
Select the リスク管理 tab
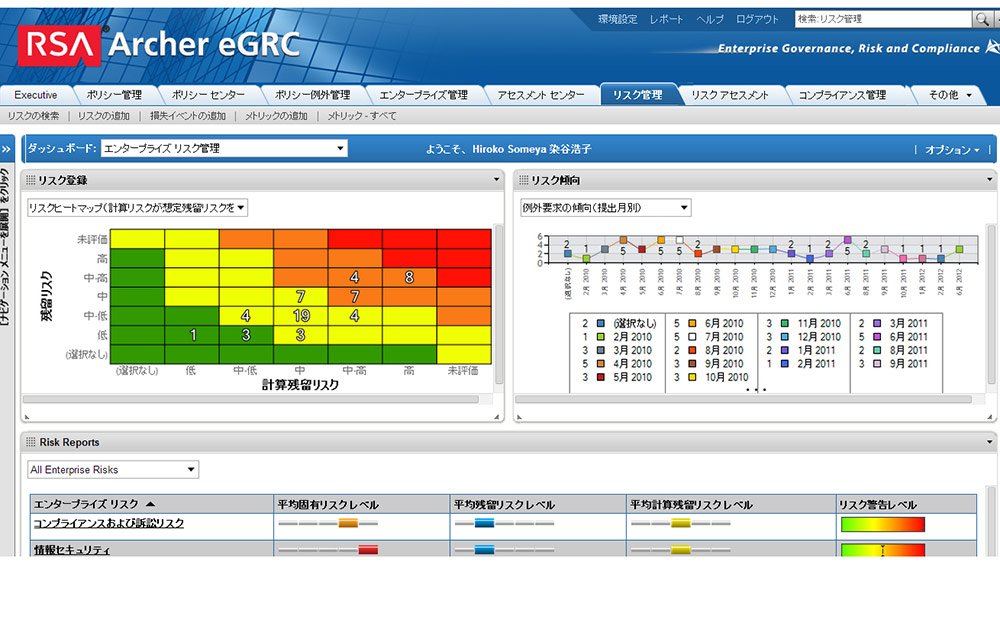tap(637, 95)
